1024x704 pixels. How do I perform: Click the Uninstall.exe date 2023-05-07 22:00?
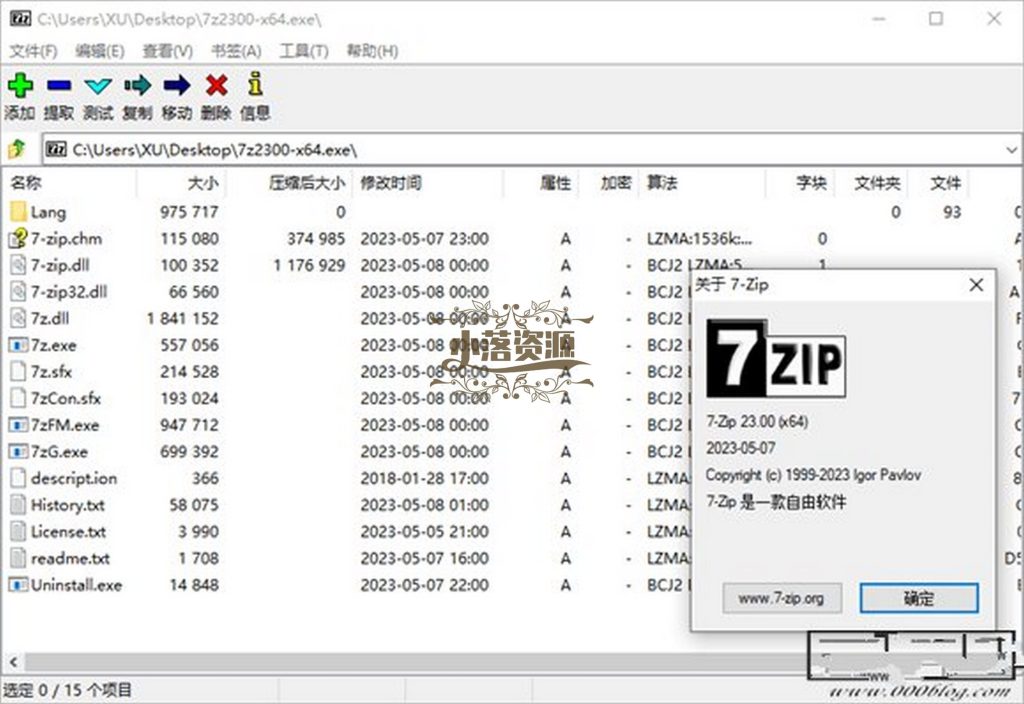click(x=424, y=584)
